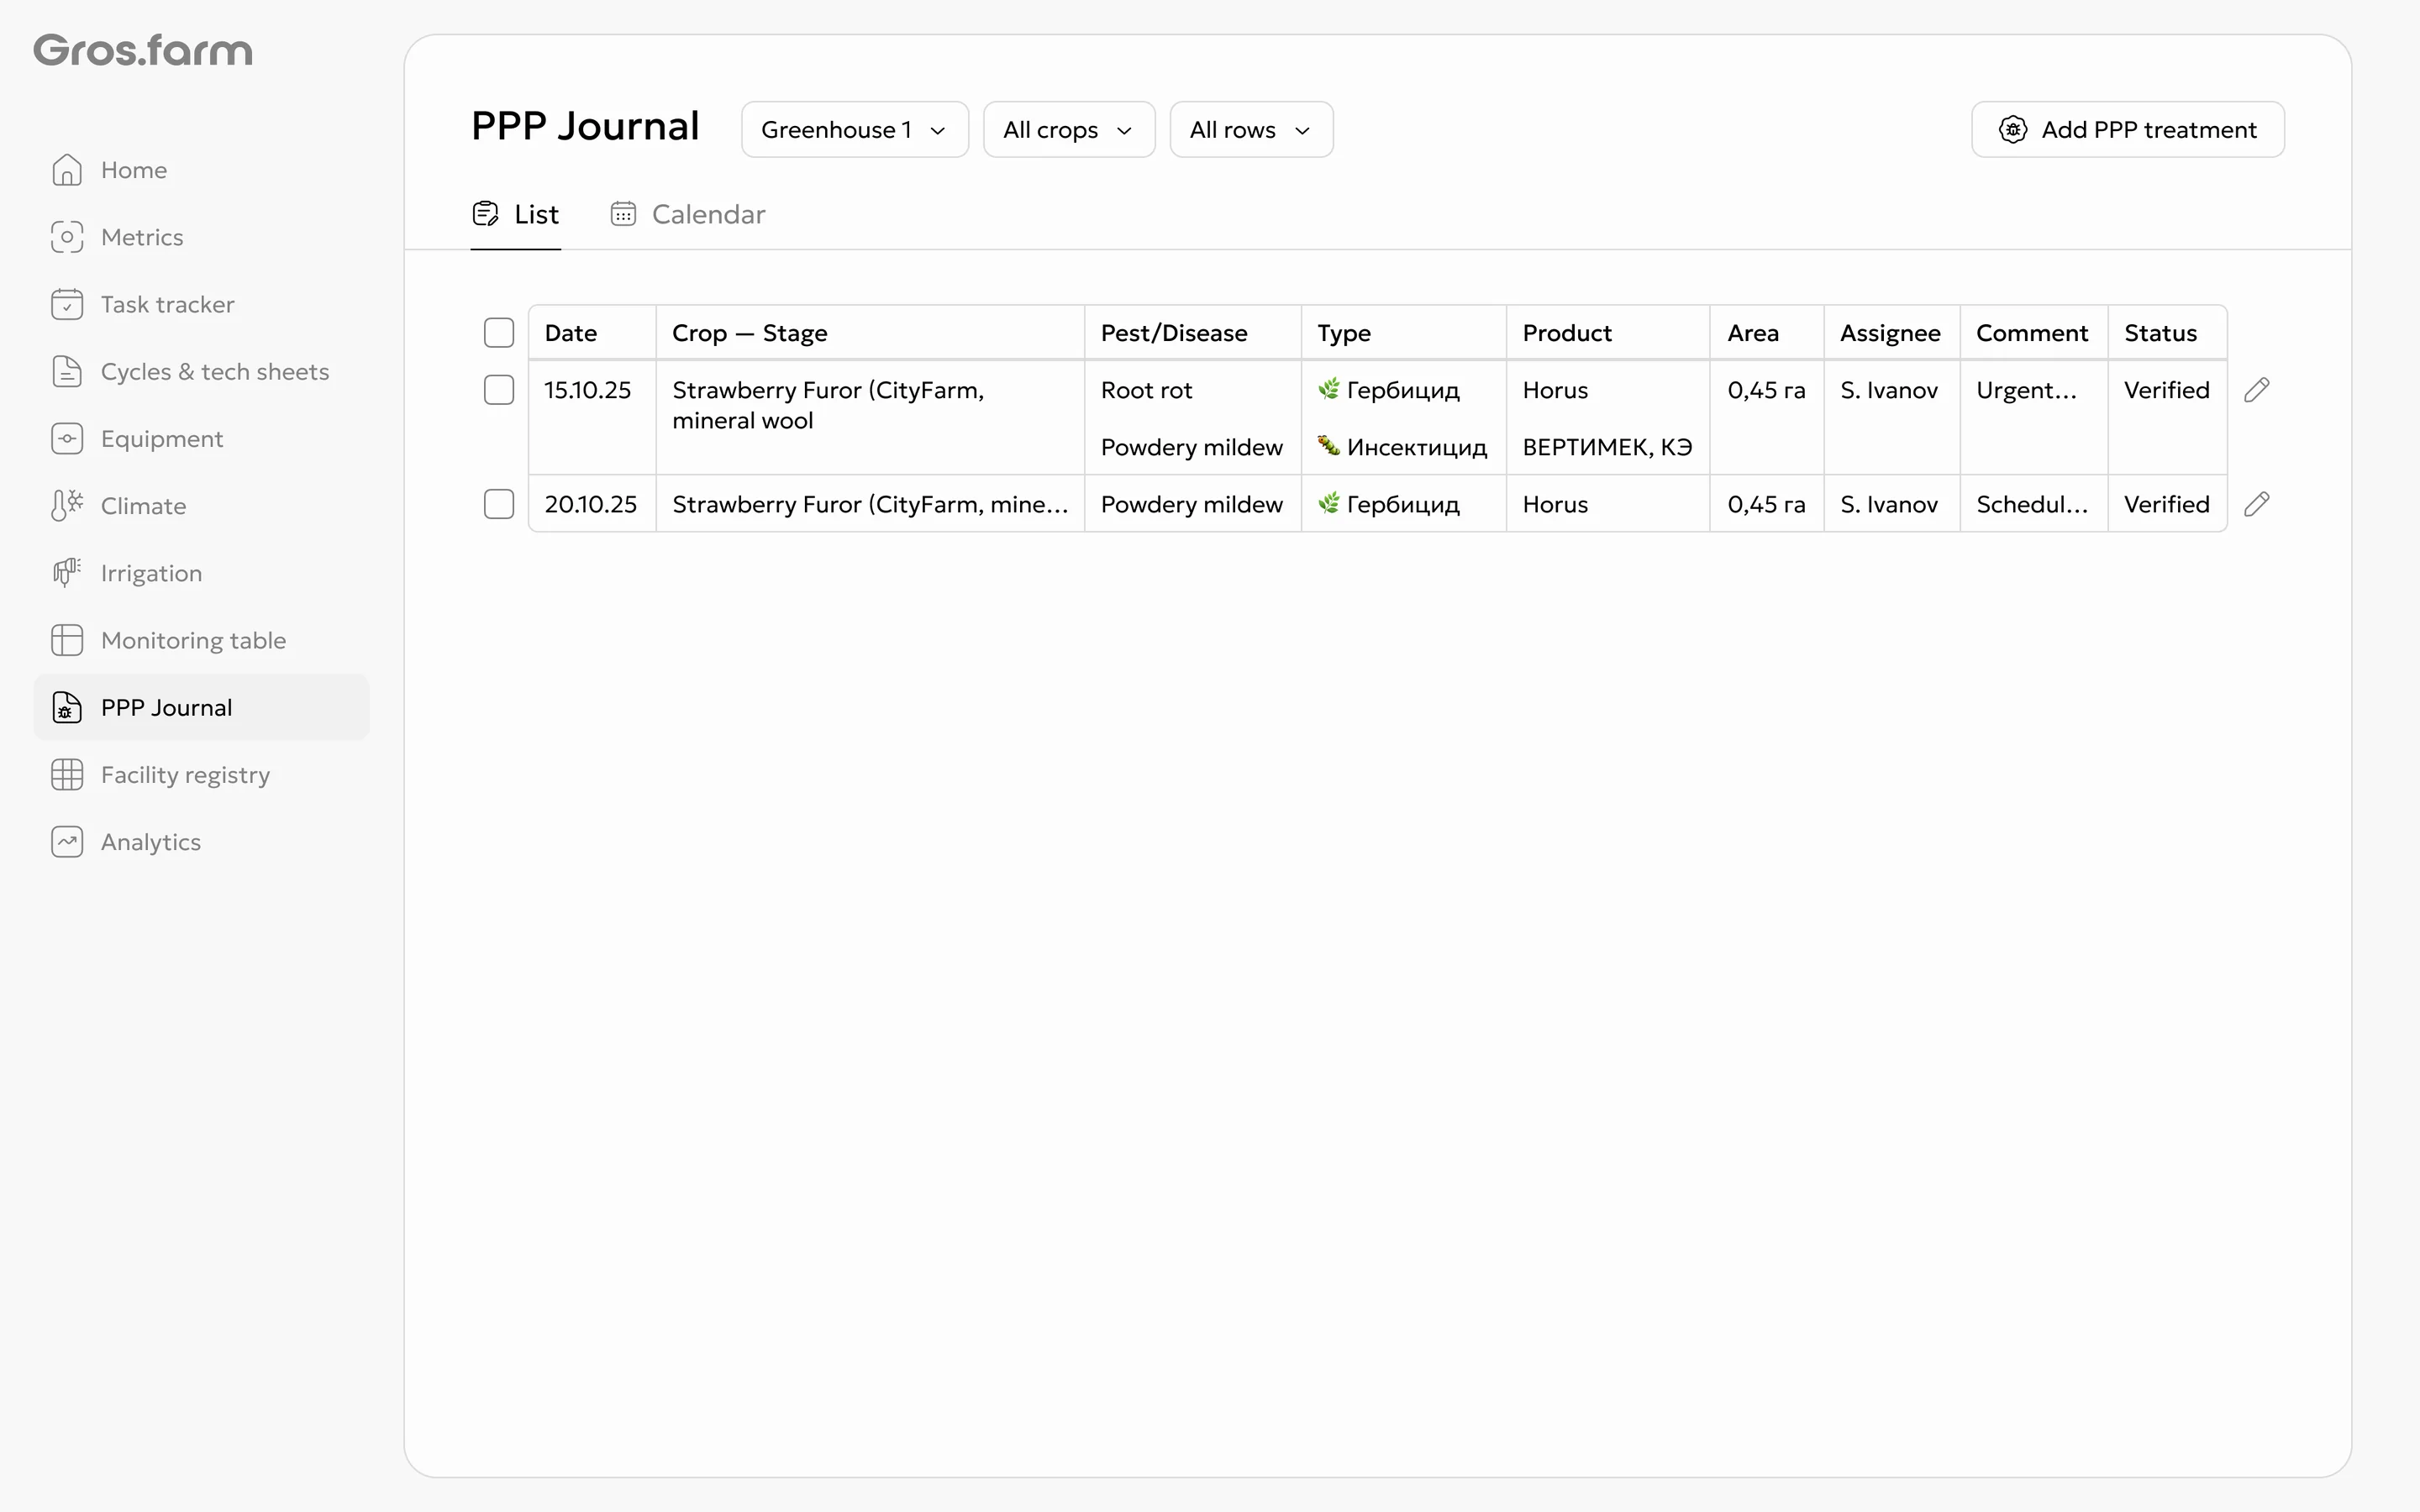Click the ВЕРТИМЕК, КЭ product cell
This screenshot has height=1512, width=2420.
[x=1607, y=447]
